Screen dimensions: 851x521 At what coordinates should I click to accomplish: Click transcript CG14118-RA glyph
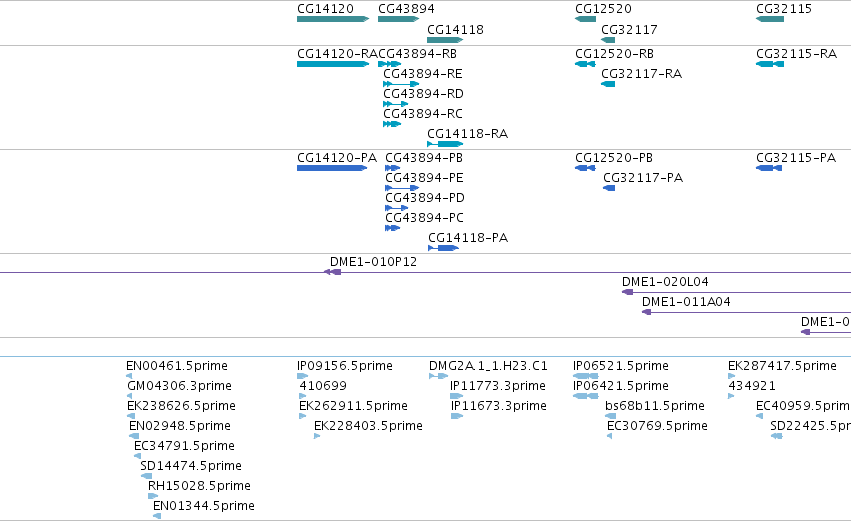[x=445, y=144]
